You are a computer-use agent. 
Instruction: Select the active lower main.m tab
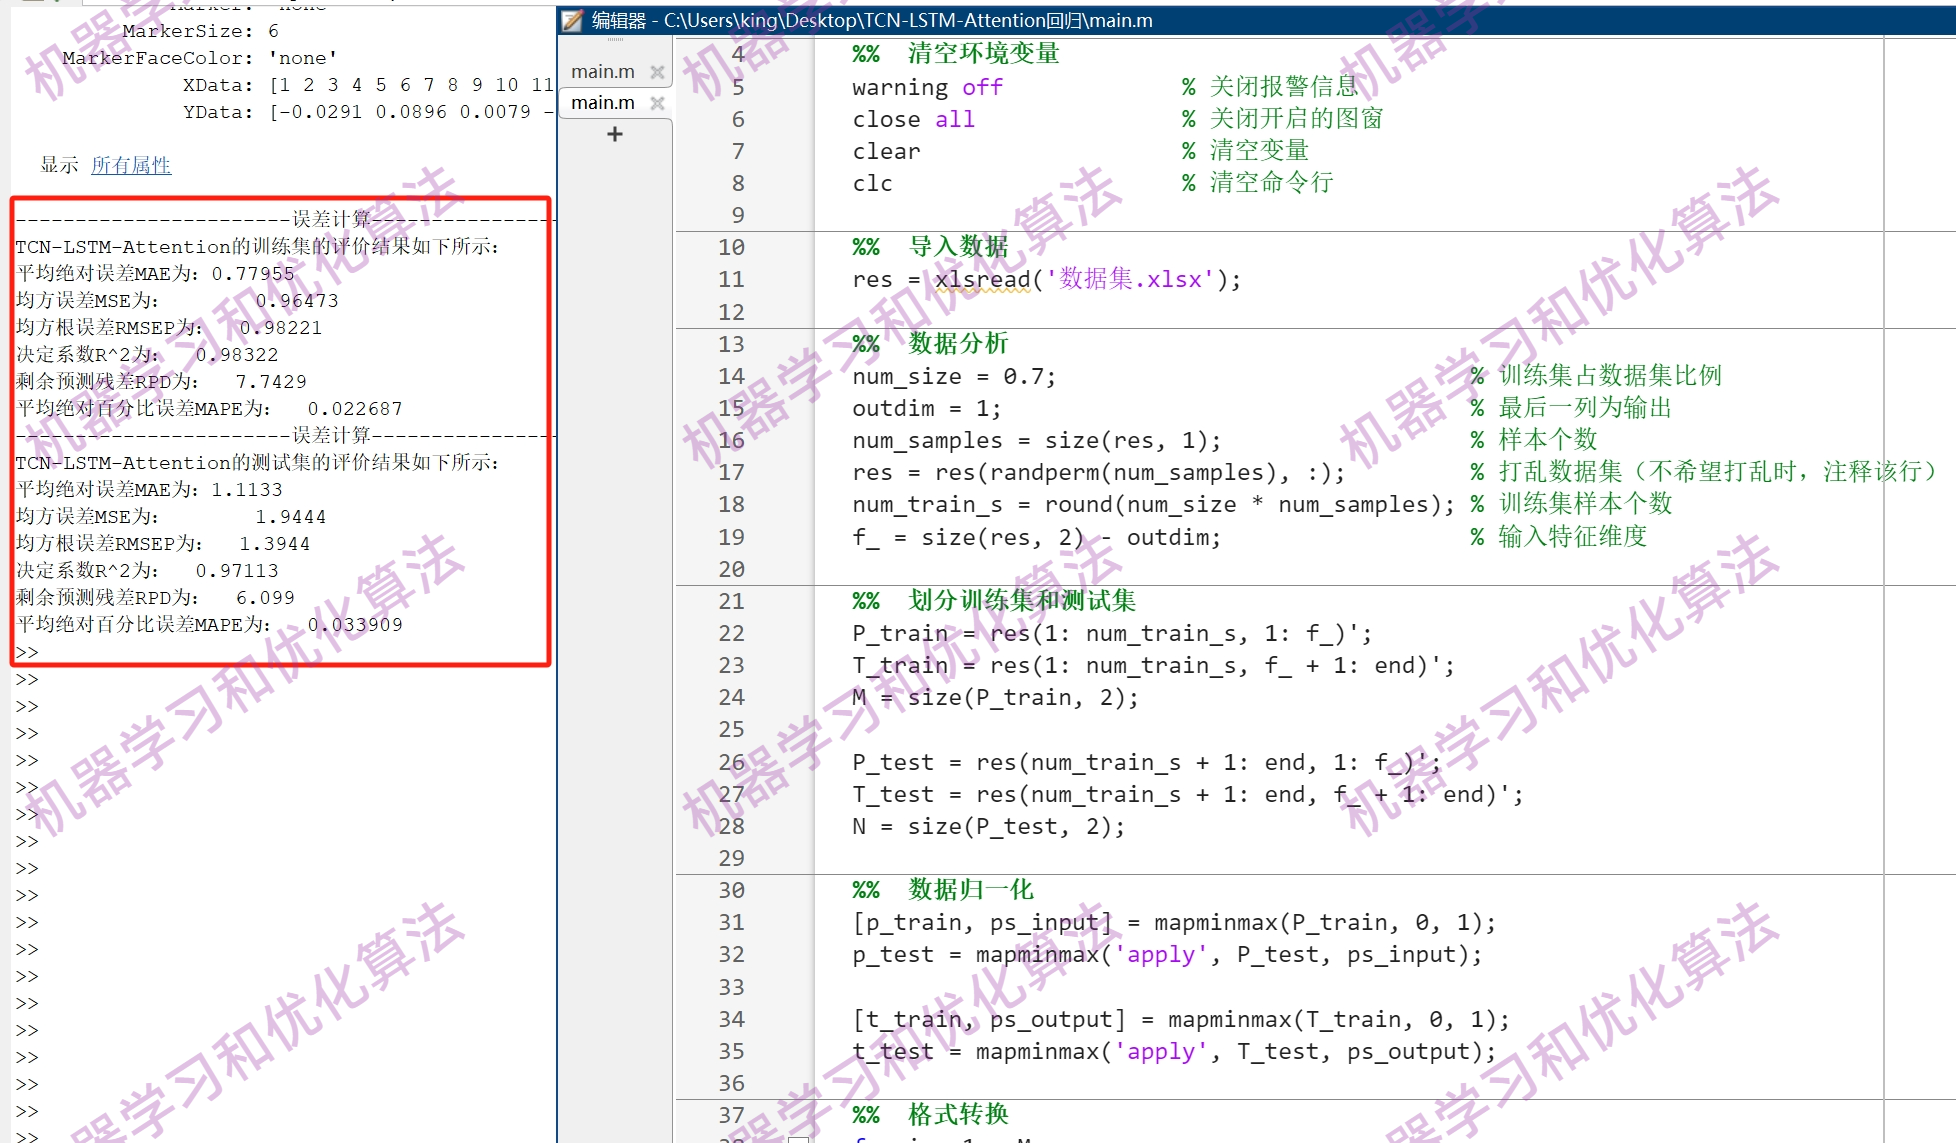click(602, 103)
